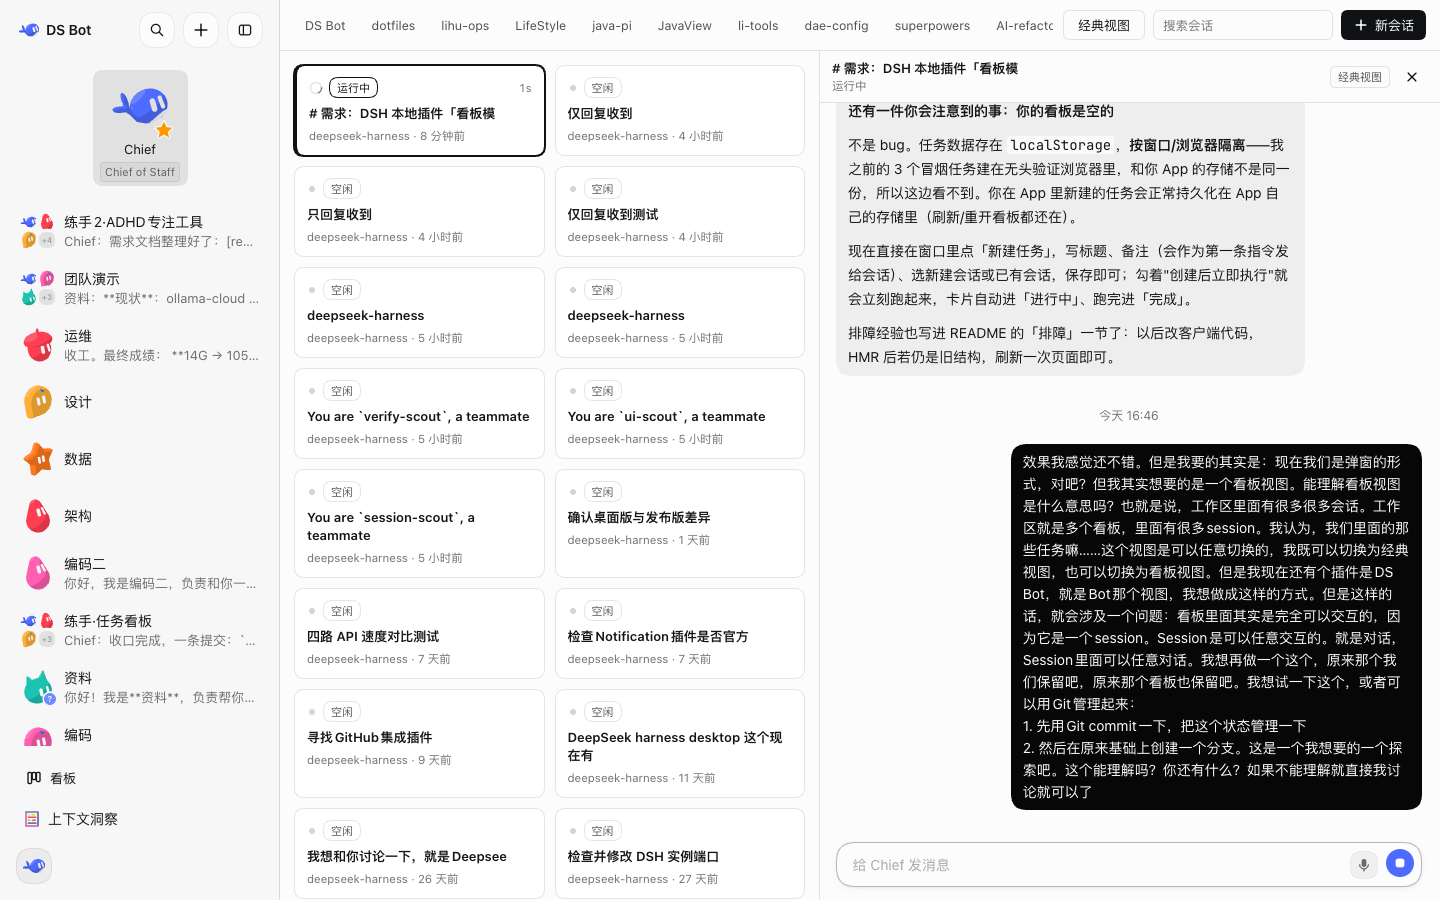Switch to the LifeStyle tab
This screenshot has height=900, width=1440.
(540, 25)
